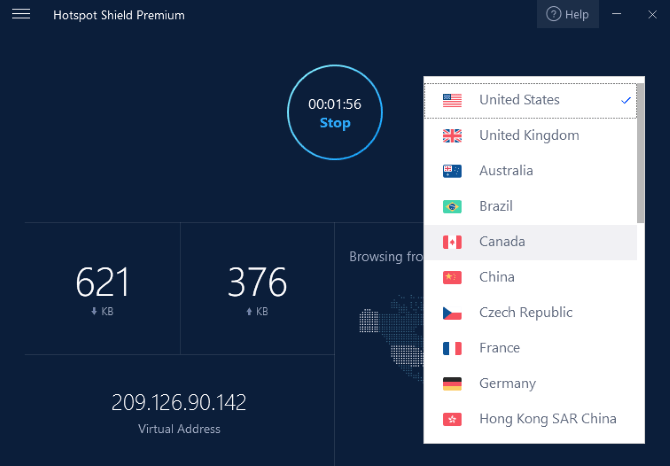
Task: Choose Germany as virtual location
Action: (507, 383)
